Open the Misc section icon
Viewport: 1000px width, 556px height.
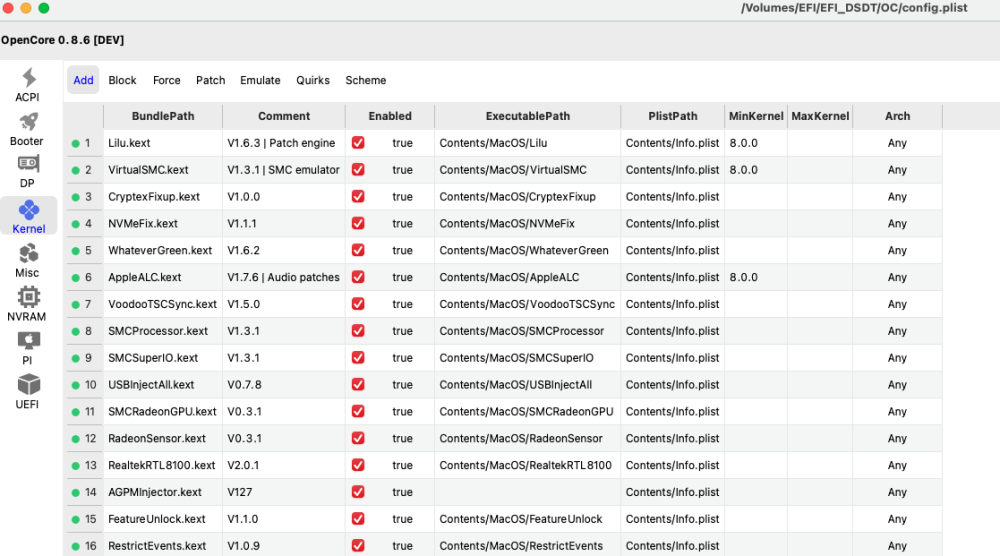click(27, 253)
